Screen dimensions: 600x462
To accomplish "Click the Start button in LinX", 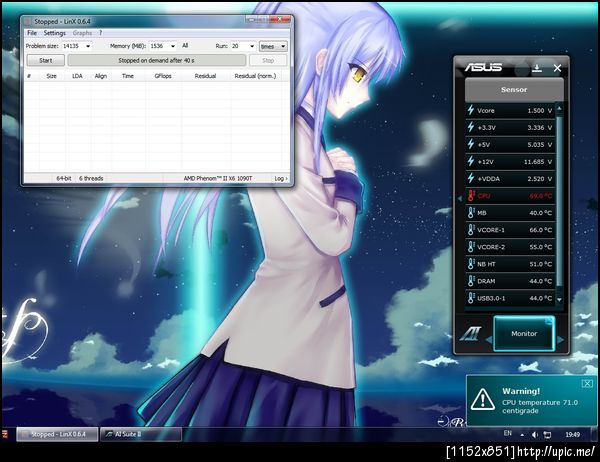I will pos(46,60).
